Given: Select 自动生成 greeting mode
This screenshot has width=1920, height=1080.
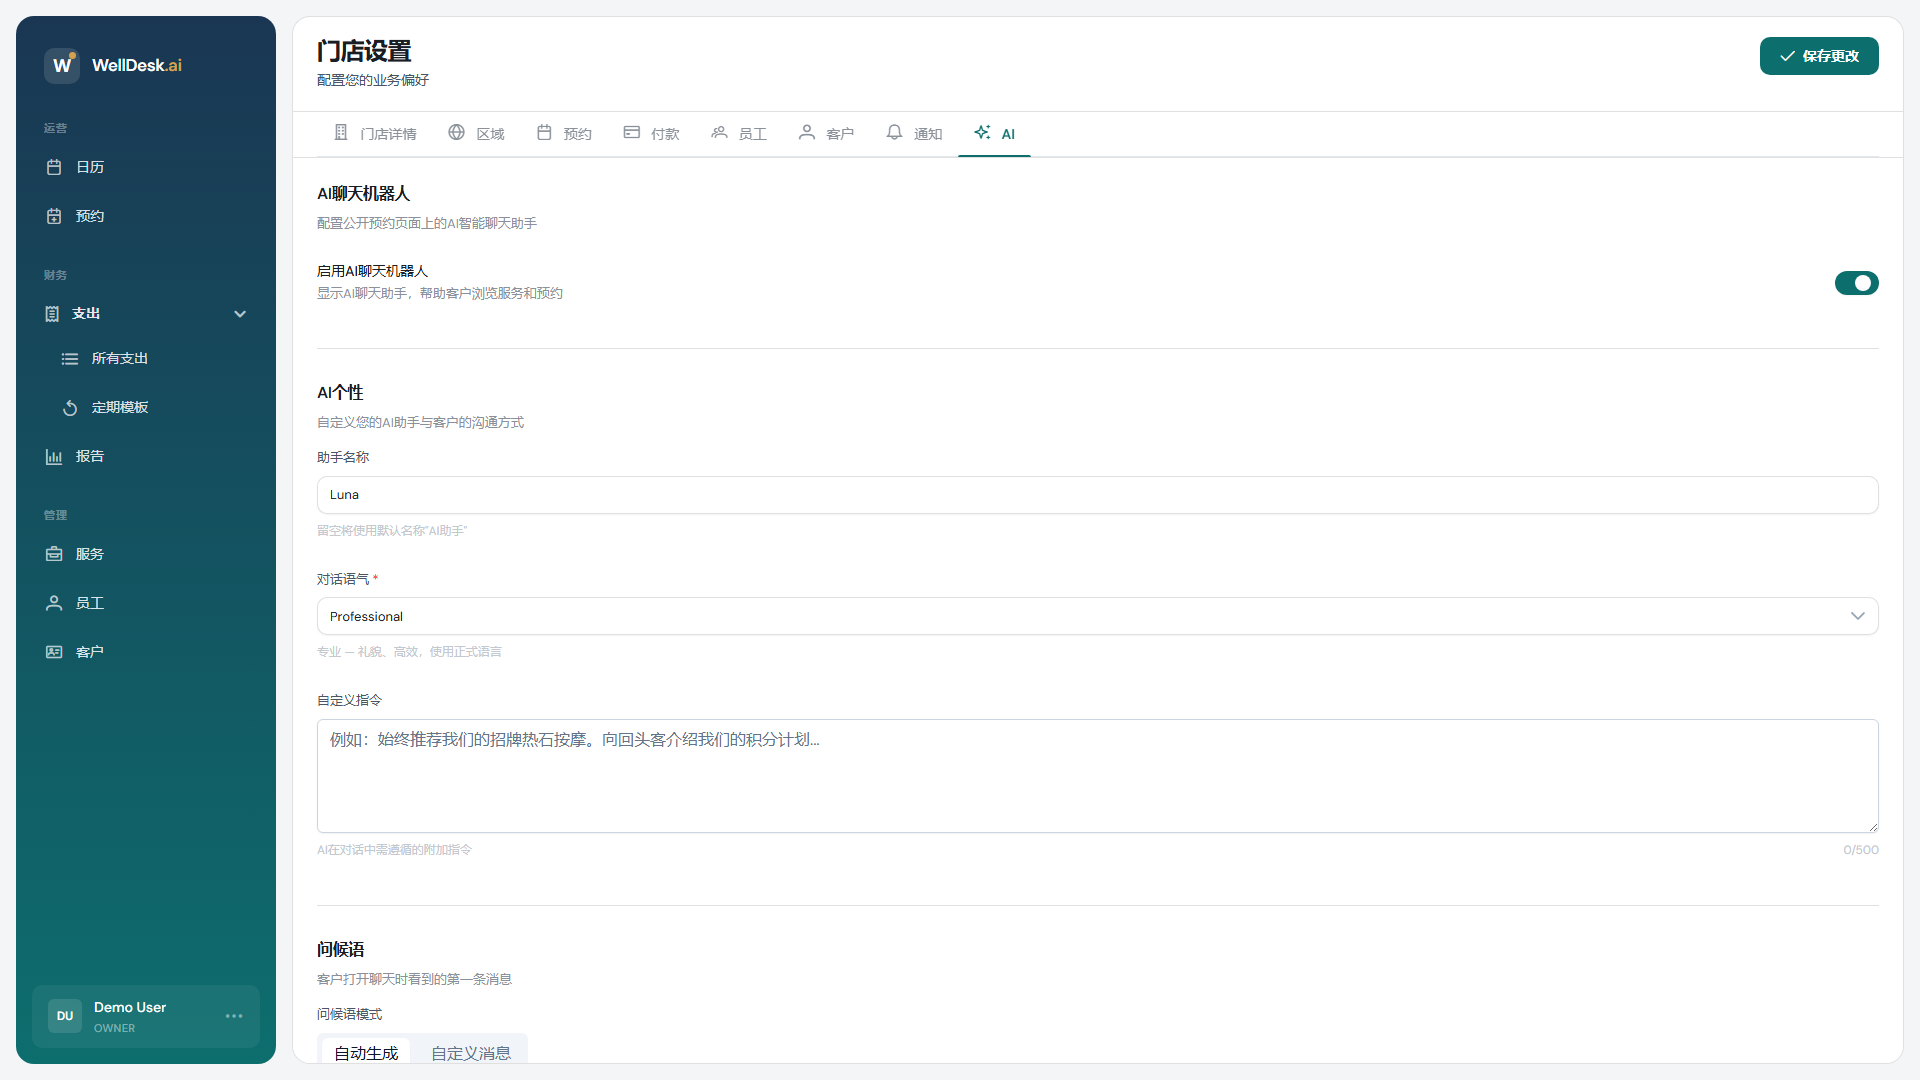Looking at the screenshot, I should click(366, 1052).
